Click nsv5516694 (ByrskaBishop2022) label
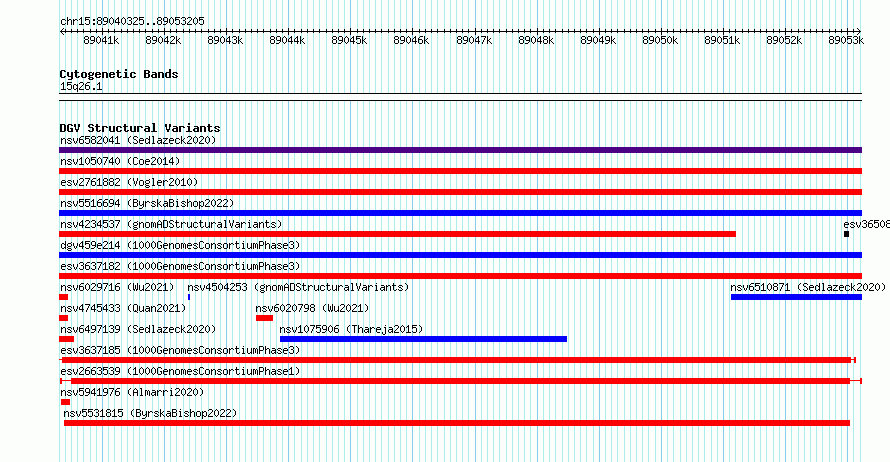Screen dimensions: 890x462 click(147, 203)
